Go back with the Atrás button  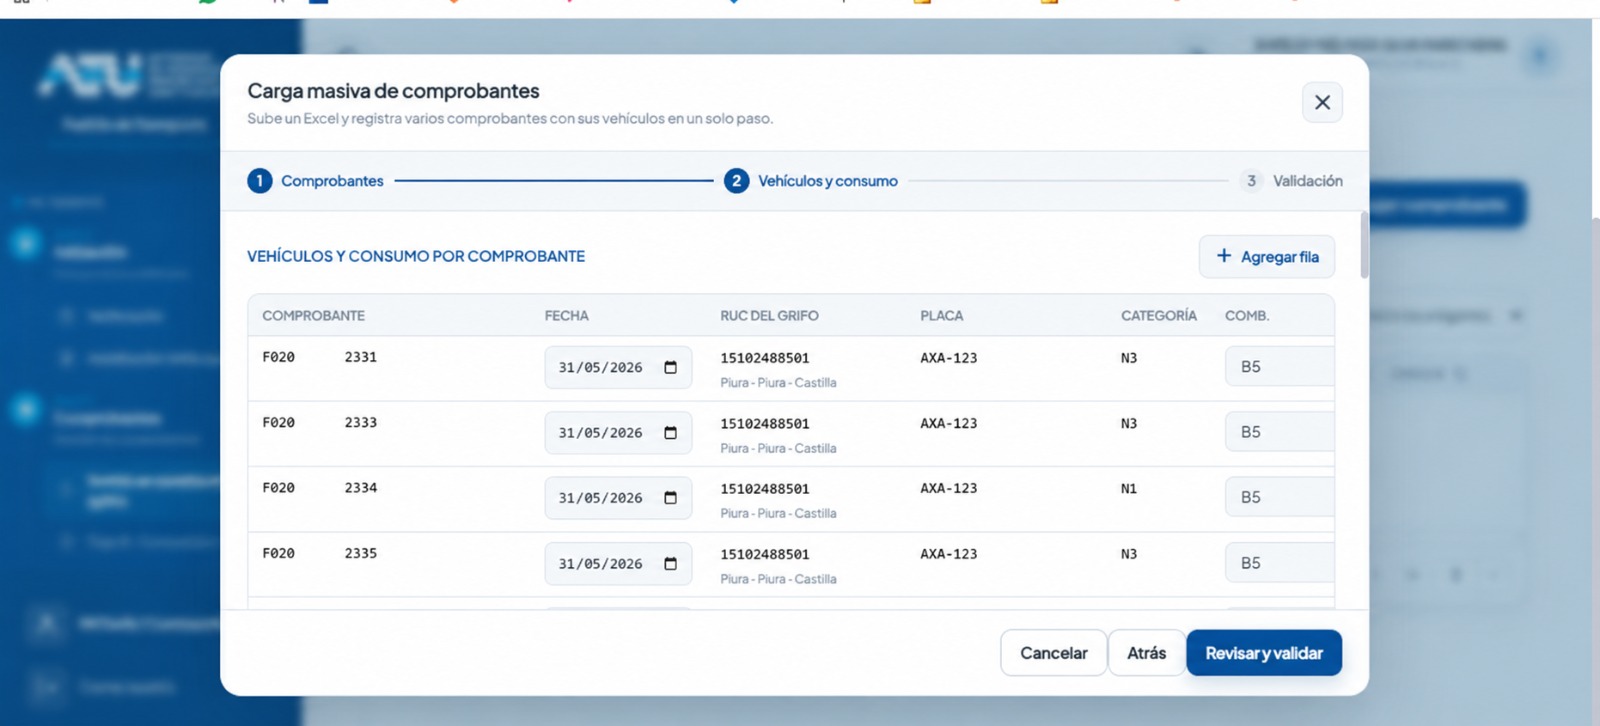1146,653
